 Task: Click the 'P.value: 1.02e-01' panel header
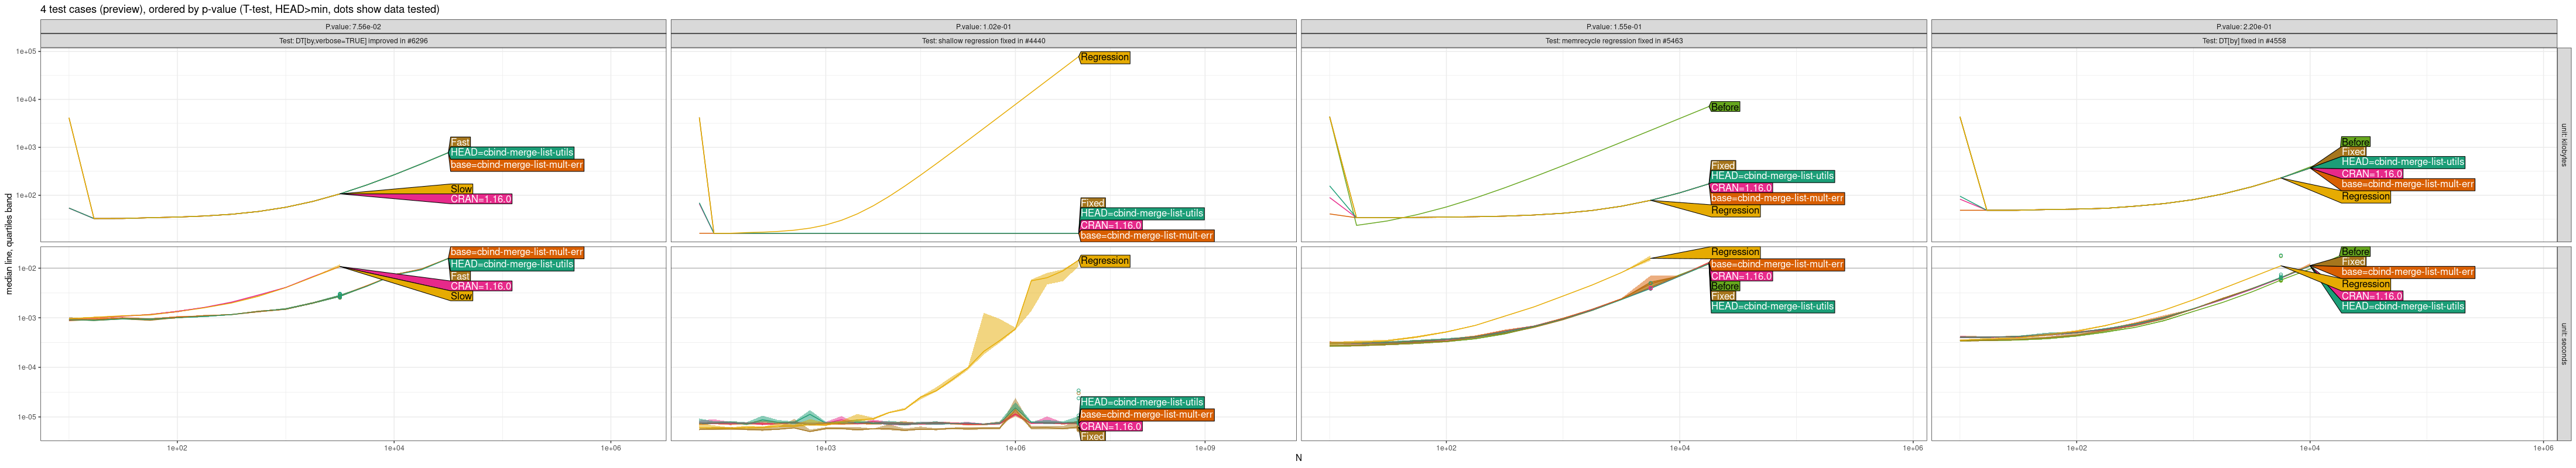983,27
